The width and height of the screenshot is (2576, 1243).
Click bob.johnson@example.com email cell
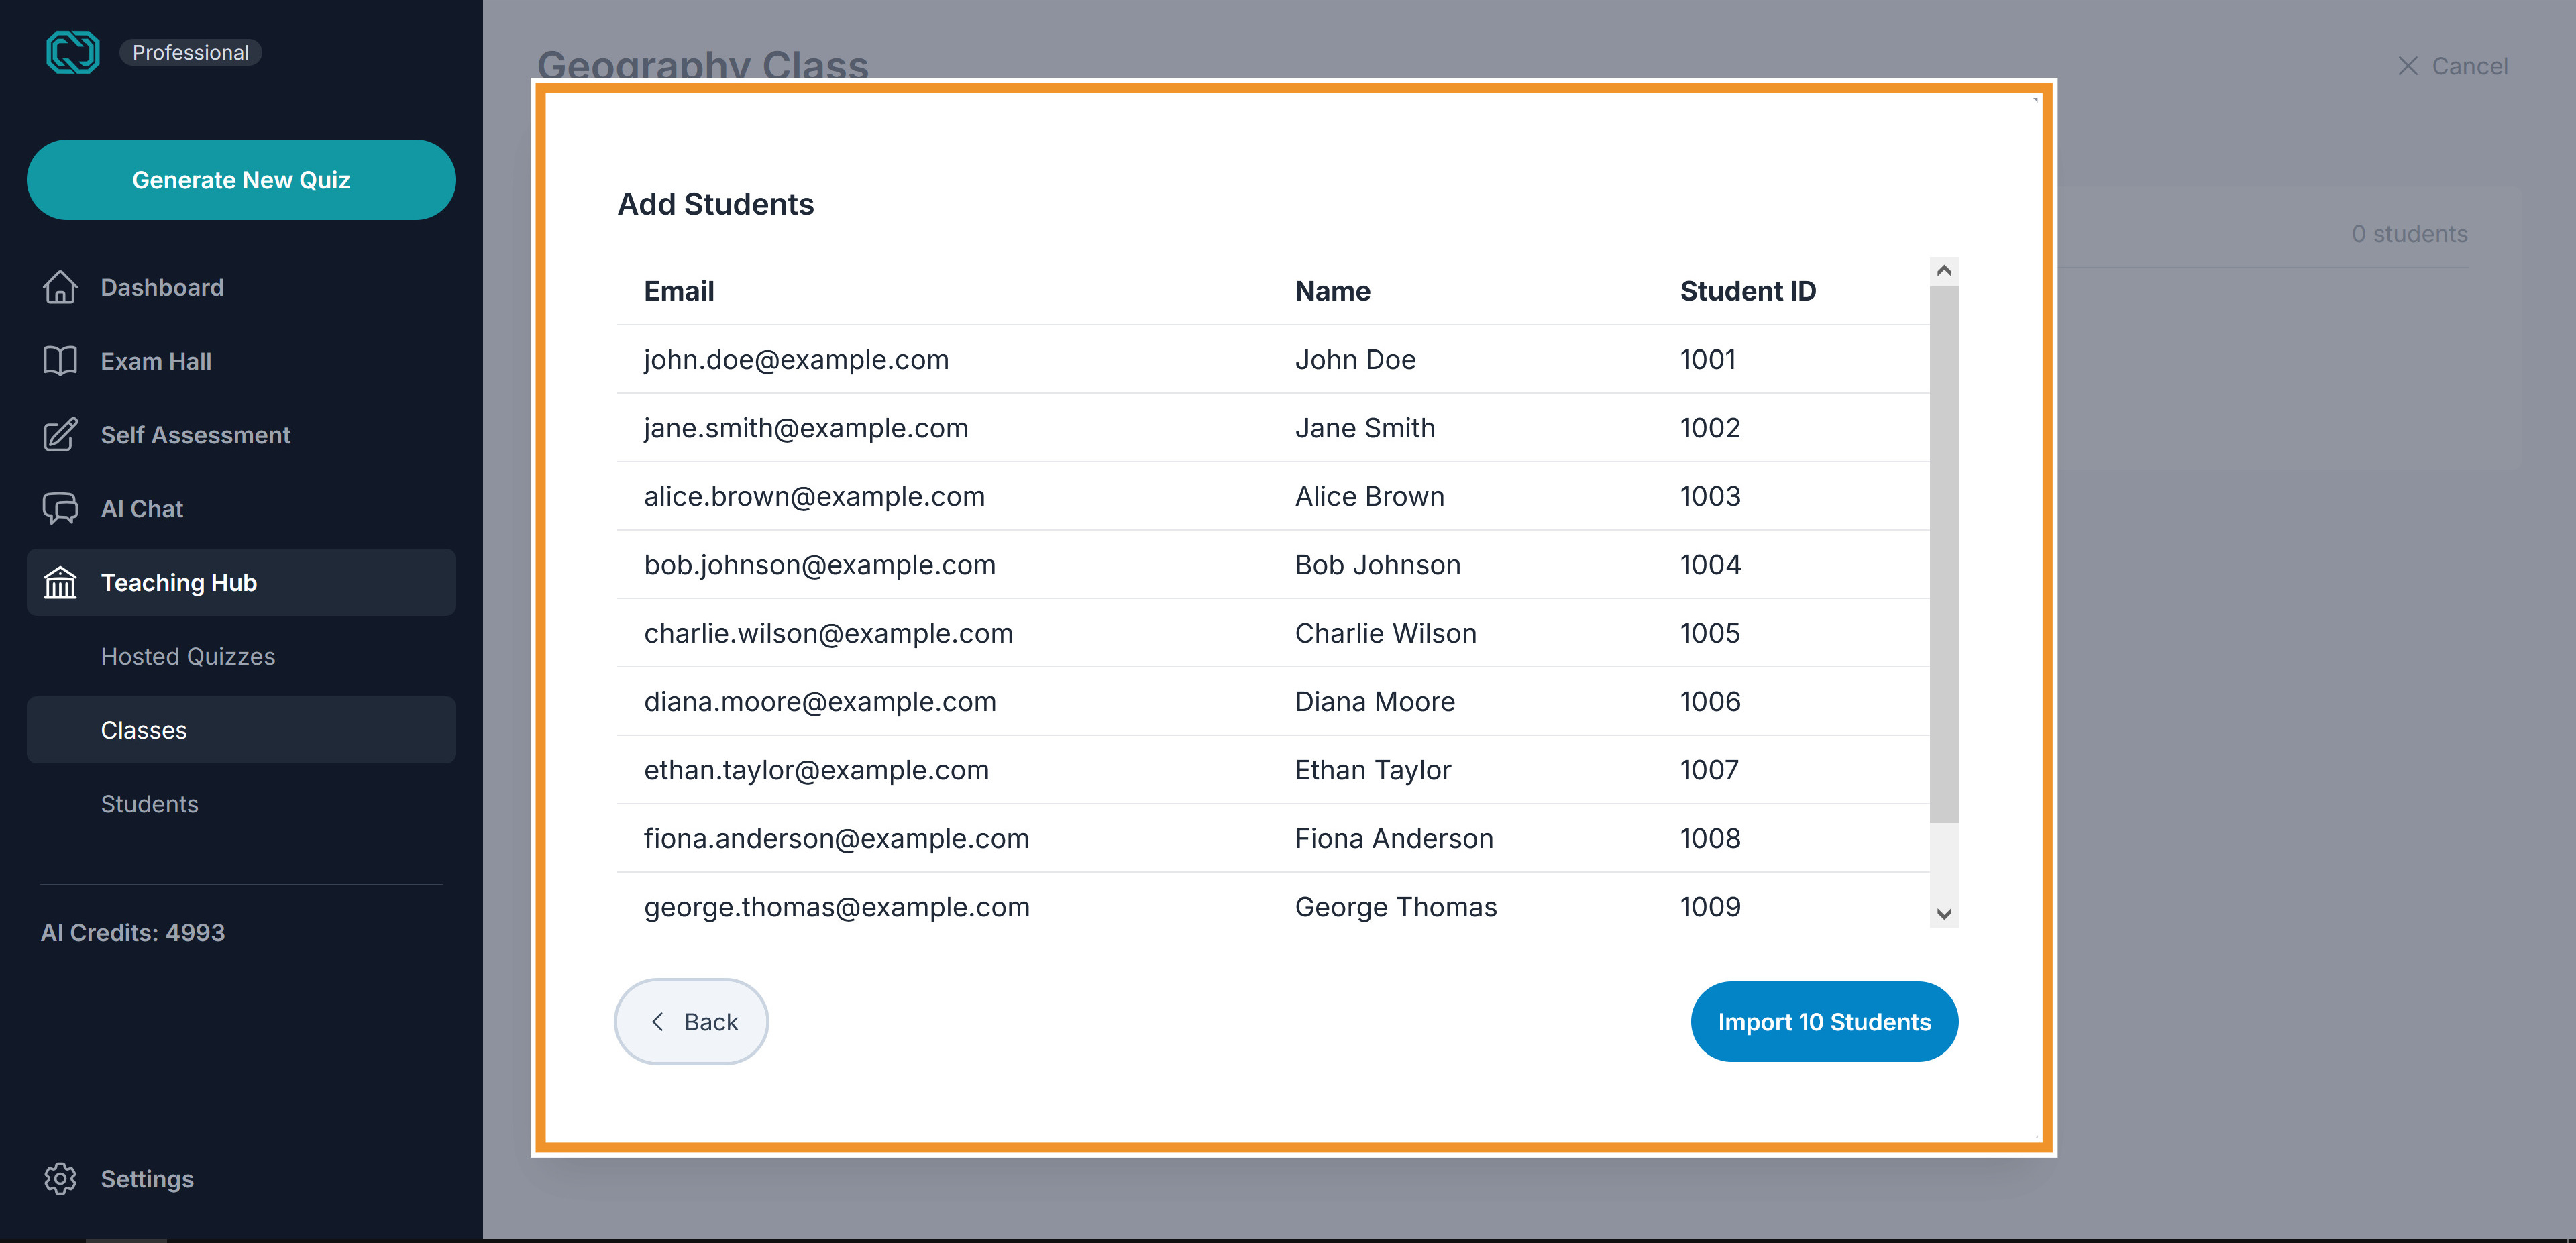point(820,565)
